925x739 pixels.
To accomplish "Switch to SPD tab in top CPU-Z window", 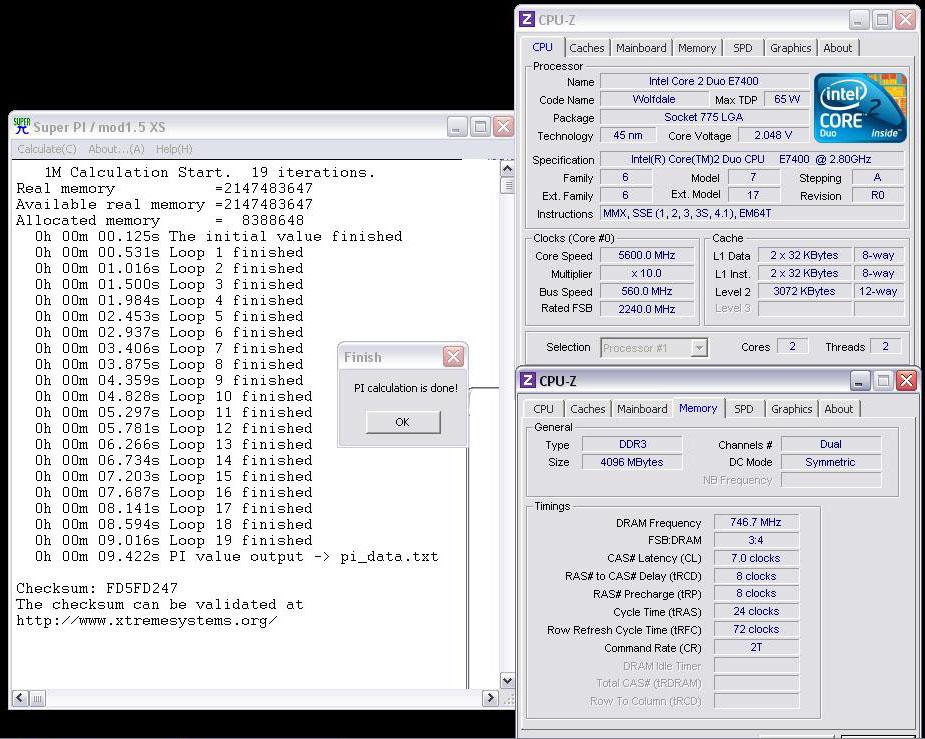I will click(x=742, y=48).
